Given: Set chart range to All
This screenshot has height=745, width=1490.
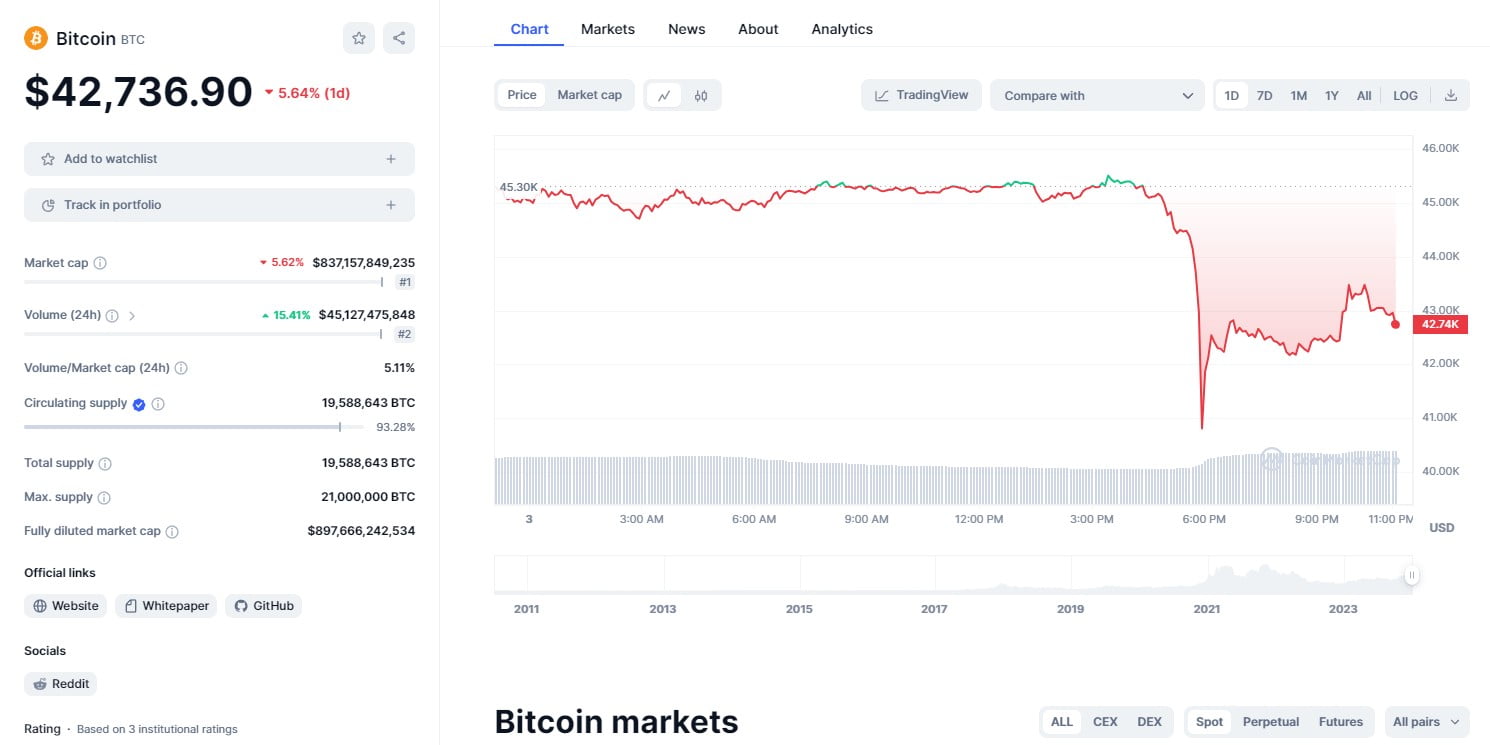Looking at the screenshot, I should pos(1364,95).
